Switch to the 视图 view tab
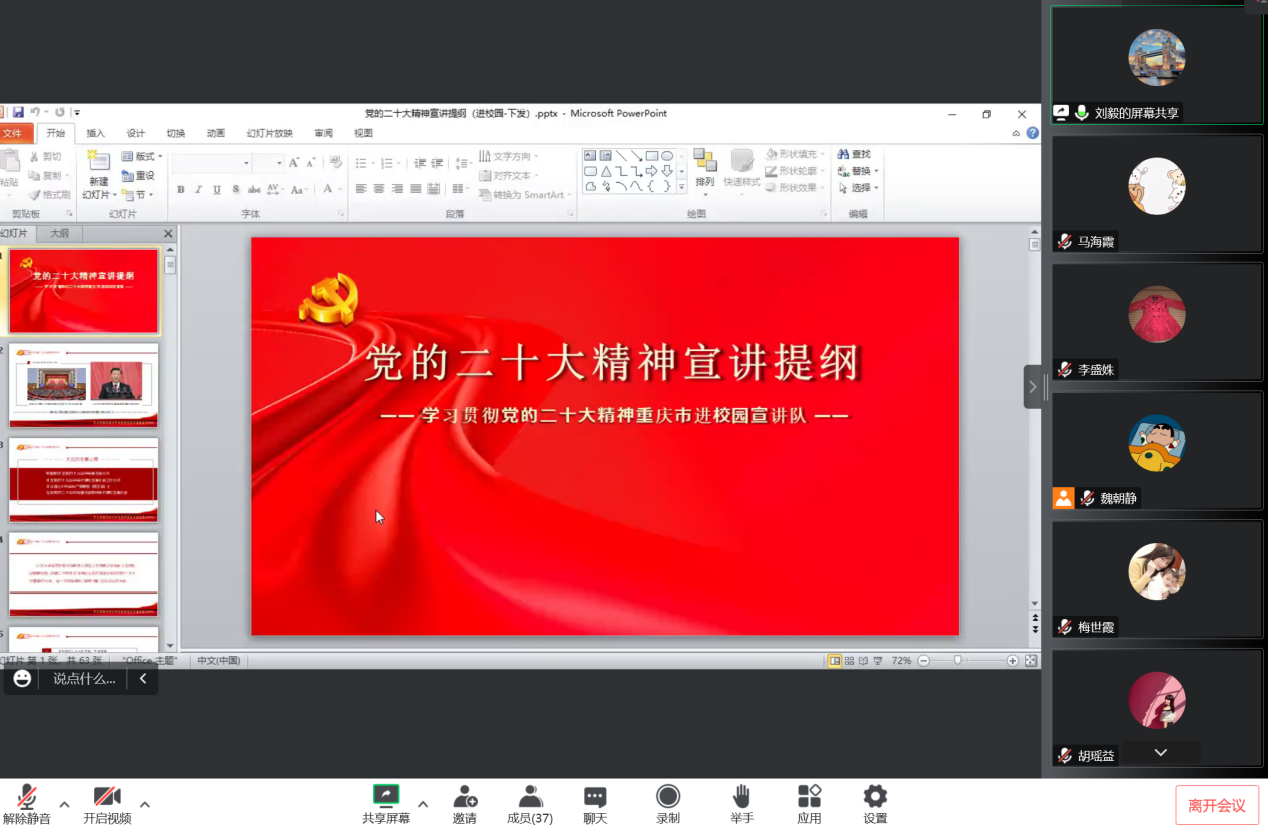 tap(364, 133)
